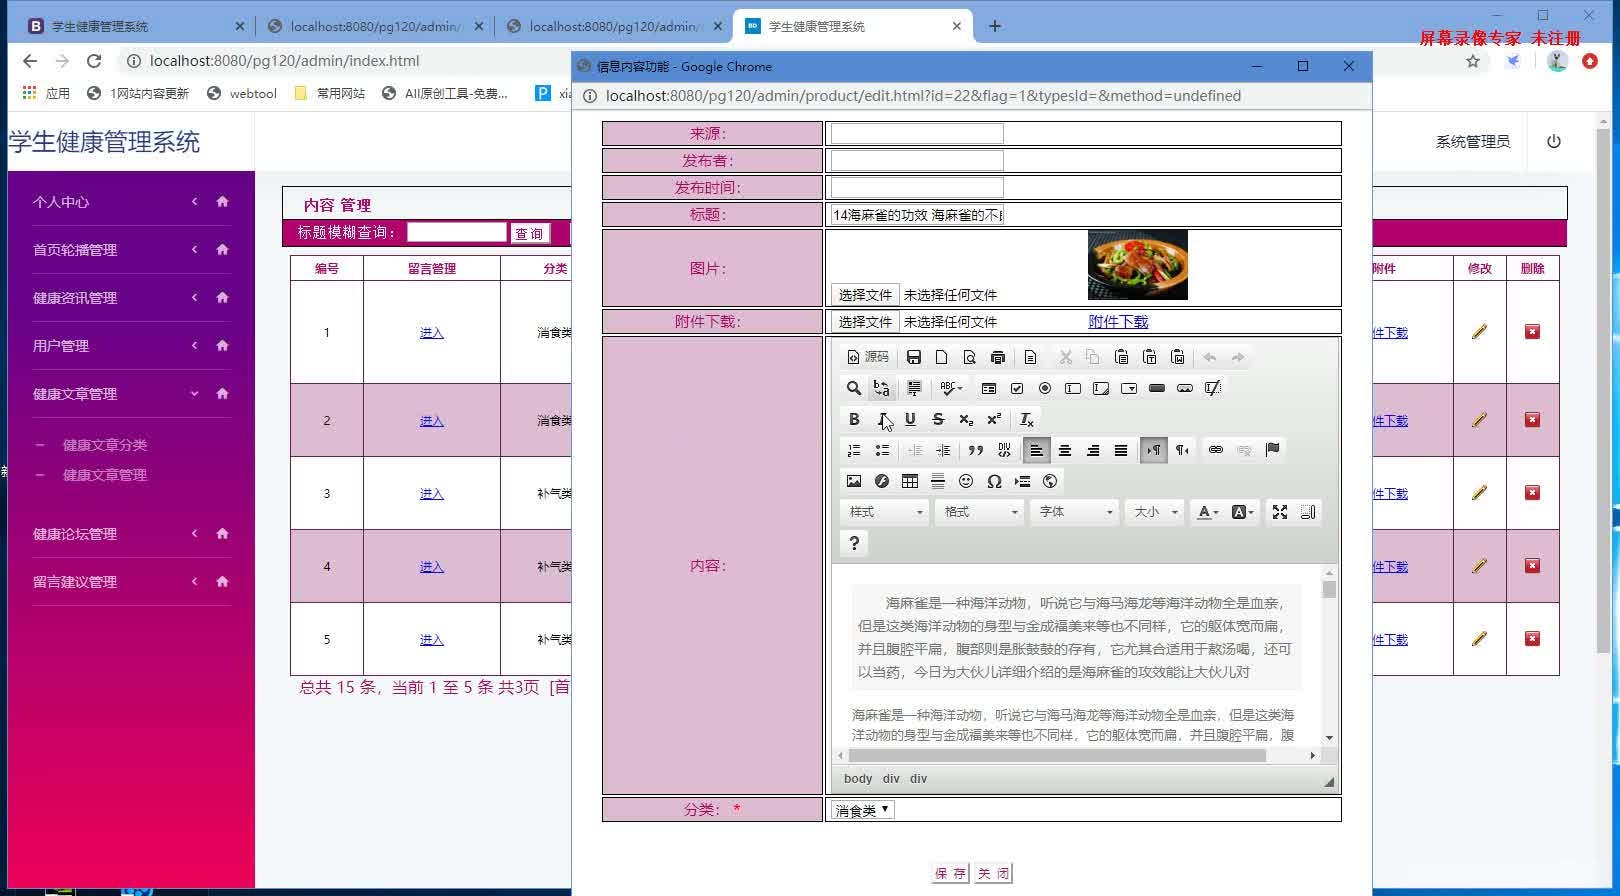Click the editor's templates icon
The width and height of the screenshot is (1620, 896).
tap(1031, 357)
